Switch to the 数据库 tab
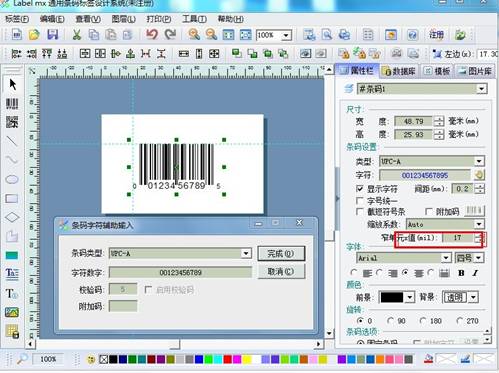Image resolution: width=499 pixels, height=373 pixels. point(399,71)
